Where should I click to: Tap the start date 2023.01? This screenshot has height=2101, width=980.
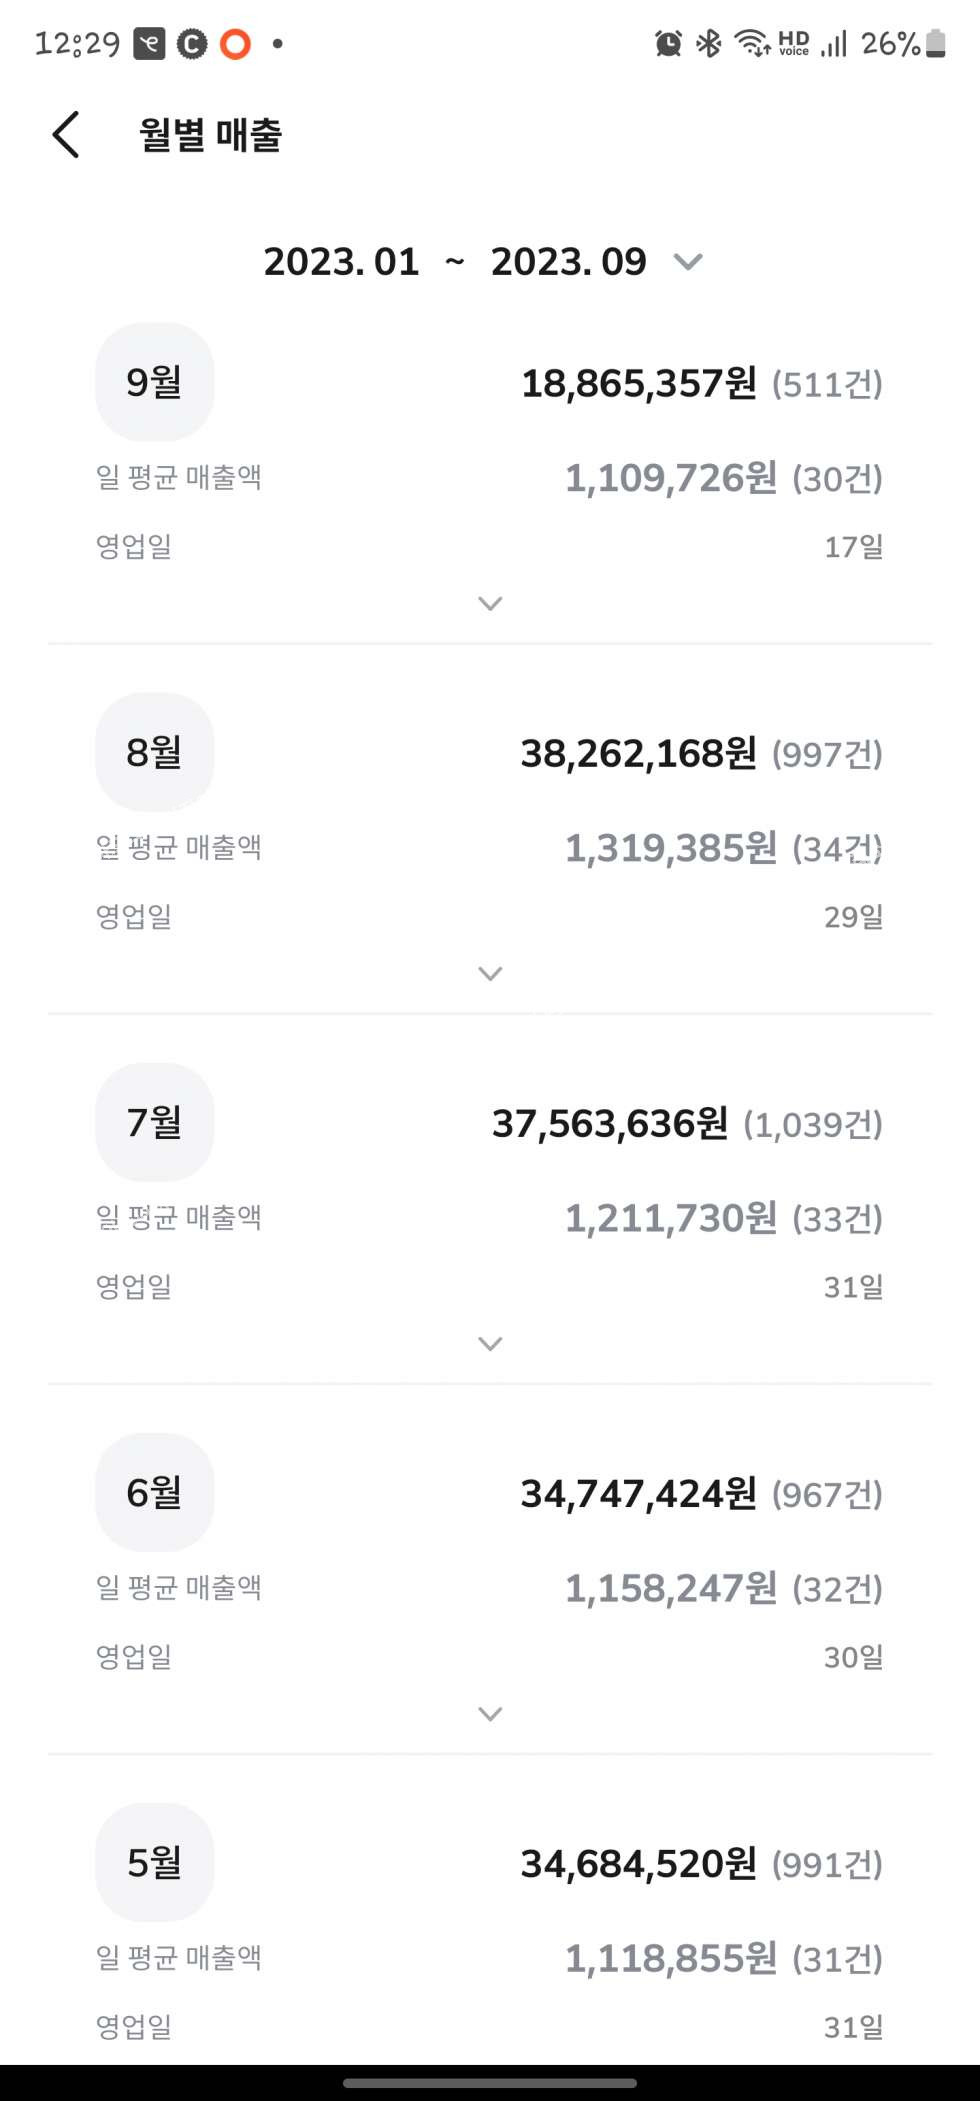(341, 262)
